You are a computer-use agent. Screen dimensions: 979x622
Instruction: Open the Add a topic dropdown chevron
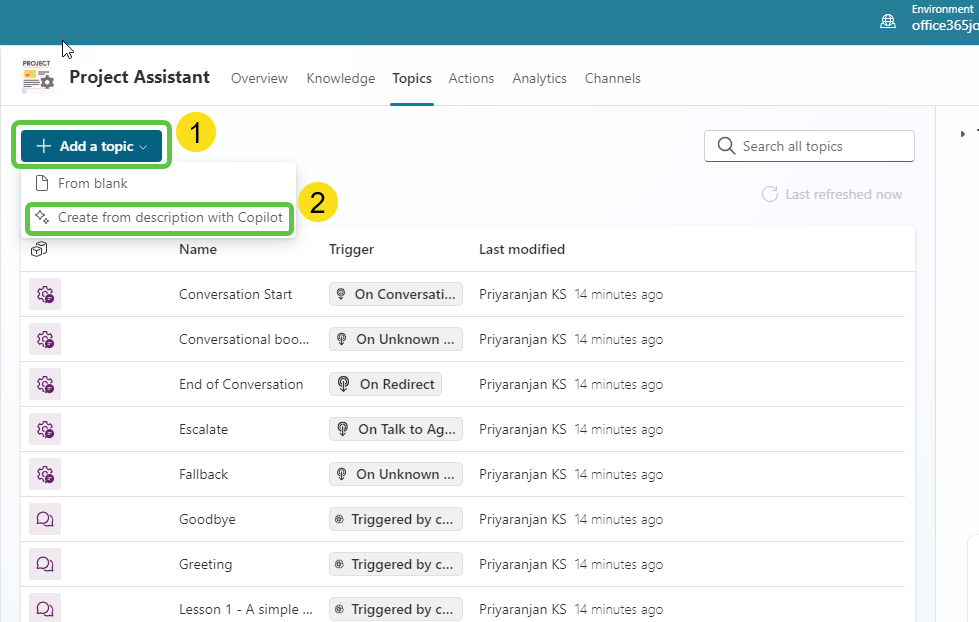coord(143,145)
